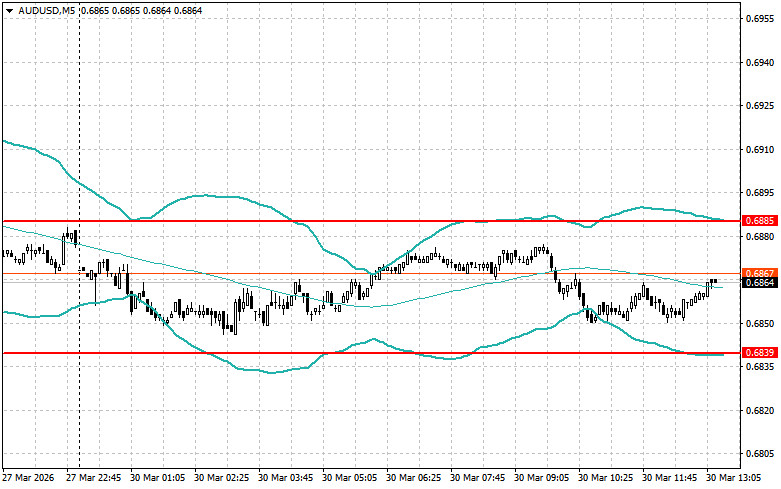
Task: Click the 0.6955 price scale value
Action: pyautogui.click(x=761, y=19)
